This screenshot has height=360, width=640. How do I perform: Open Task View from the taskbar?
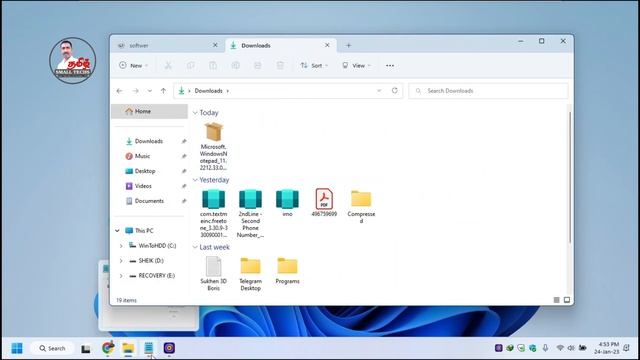point(85,349)
